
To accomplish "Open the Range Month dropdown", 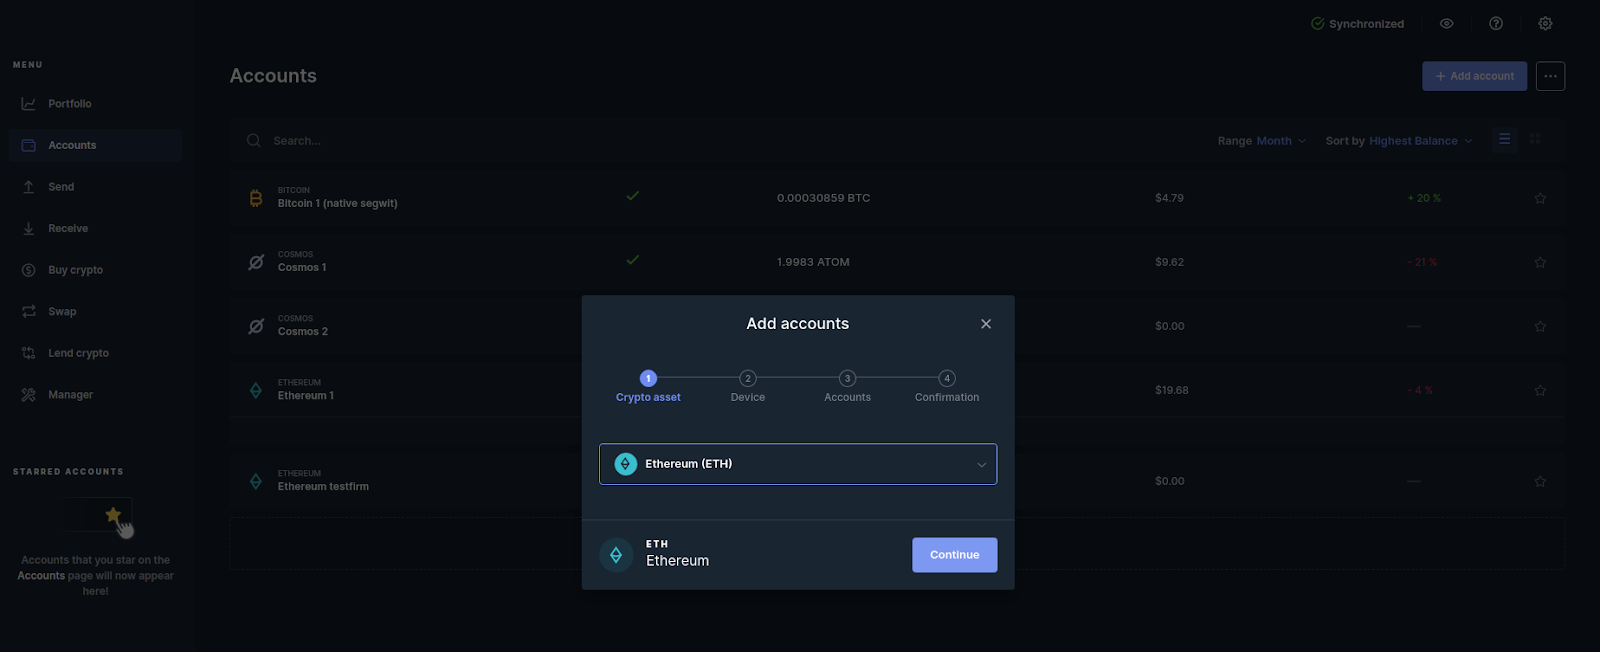I will tap(1261, 141).
